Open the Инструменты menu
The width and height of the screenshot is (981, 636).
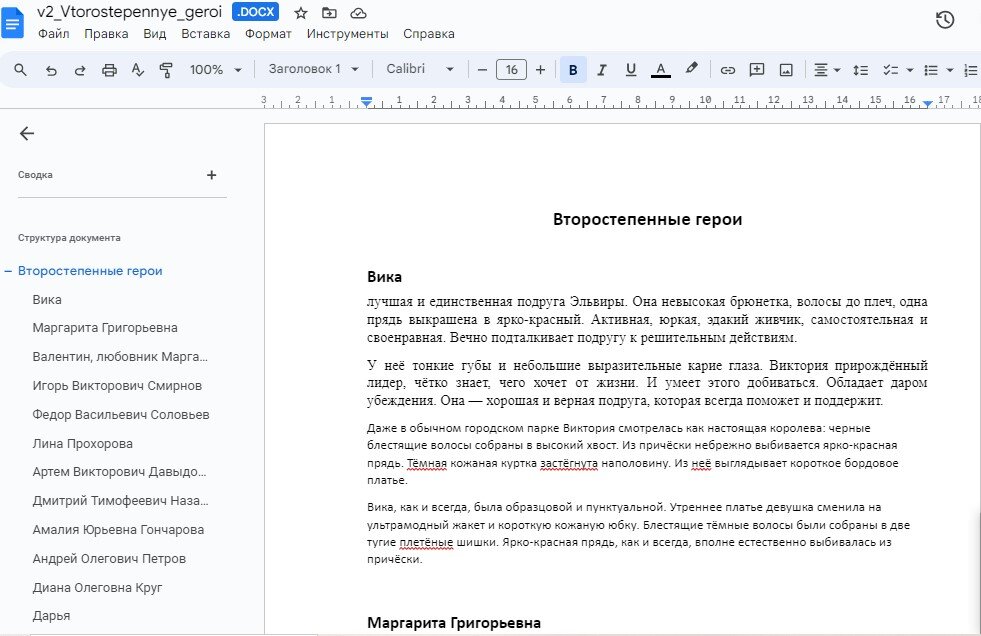click(347, 34)
